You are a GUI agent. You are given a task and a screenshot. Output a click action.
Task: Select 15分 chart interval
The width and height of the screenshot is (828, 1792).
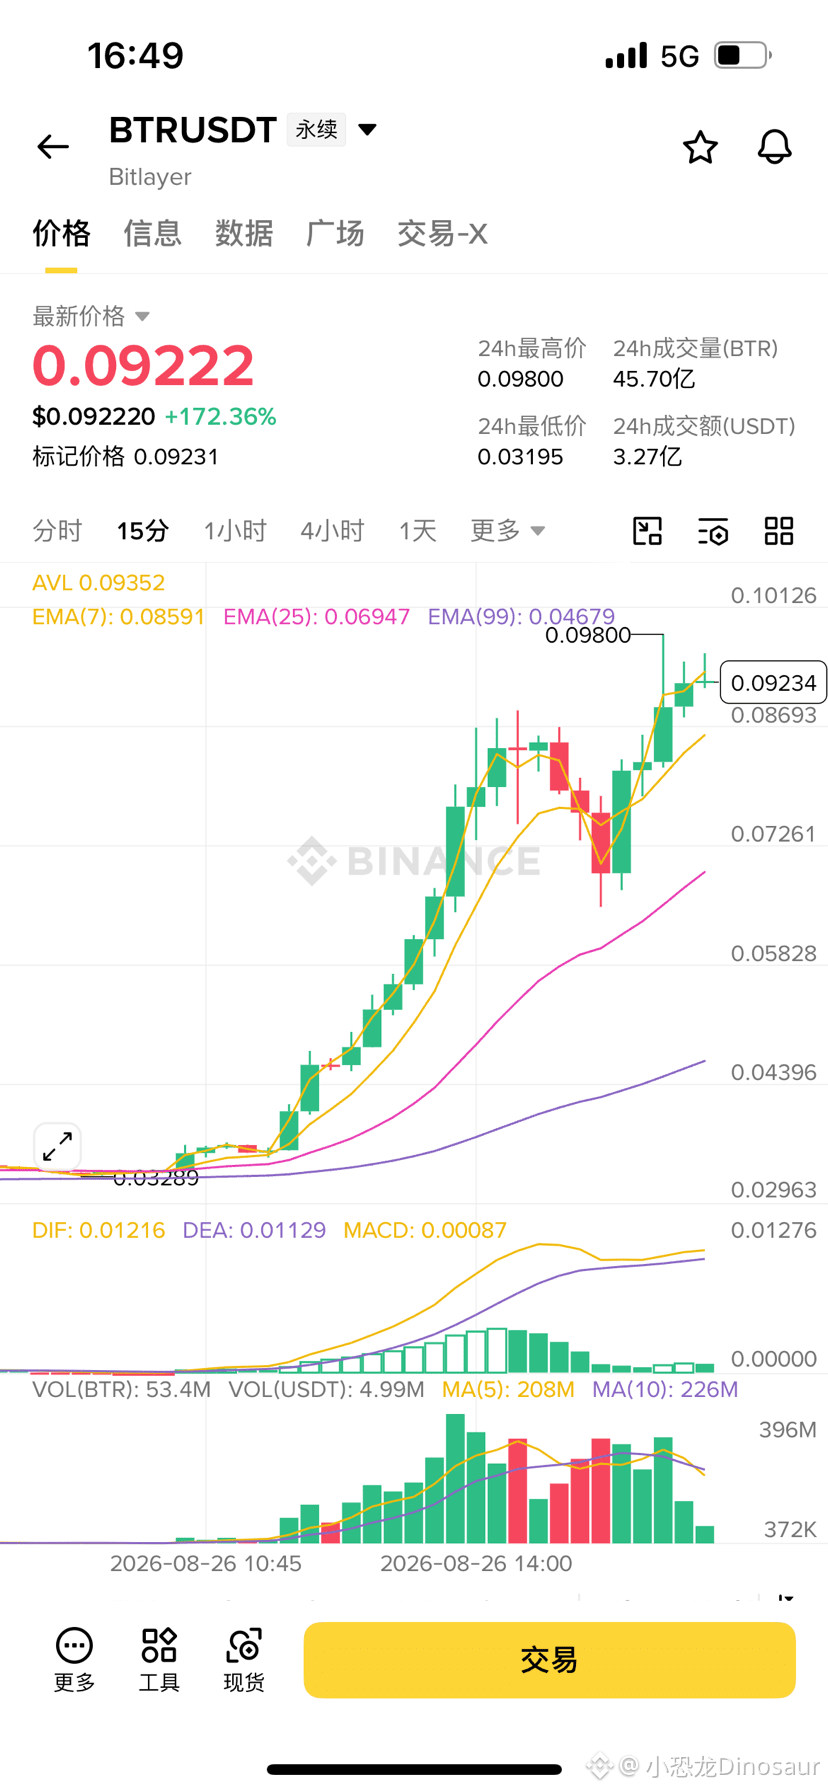click(x=143, y=530)
